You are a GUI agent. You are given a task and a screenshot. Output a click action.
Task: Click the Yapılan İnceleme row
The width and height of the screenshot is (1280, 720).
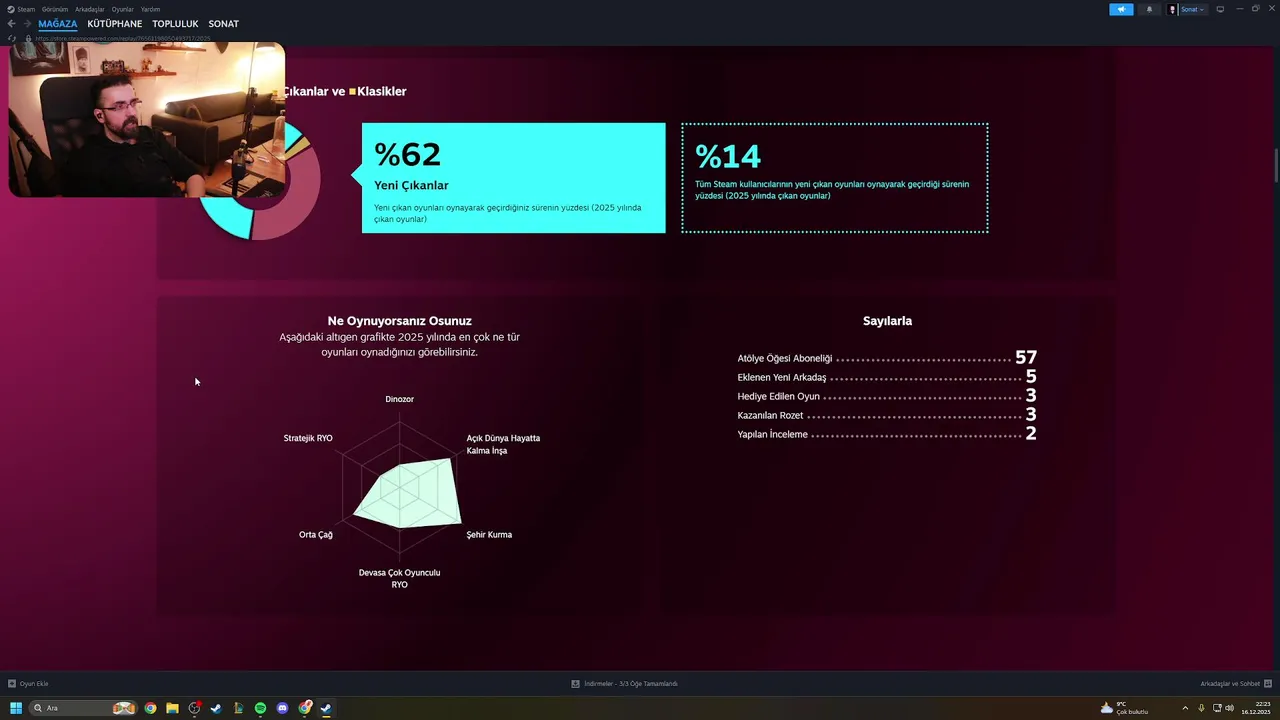point(887,434)
